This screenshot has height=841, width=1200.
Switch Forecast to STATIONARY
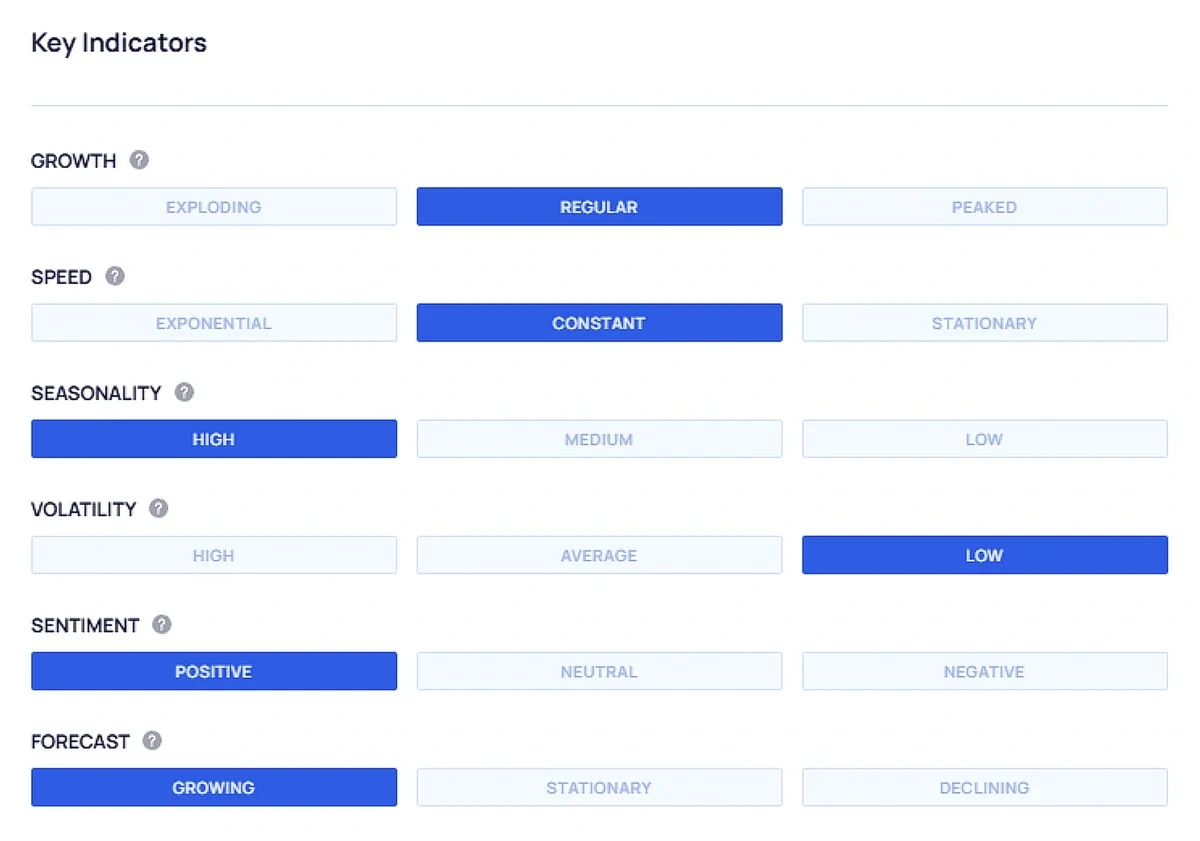(599, 787)
